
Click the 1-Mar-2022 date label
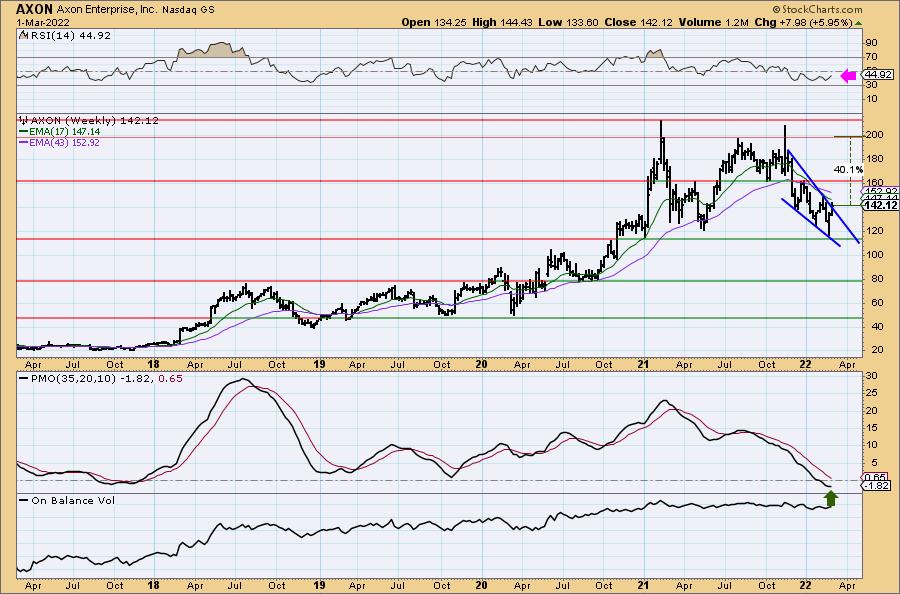pos(43,23)
